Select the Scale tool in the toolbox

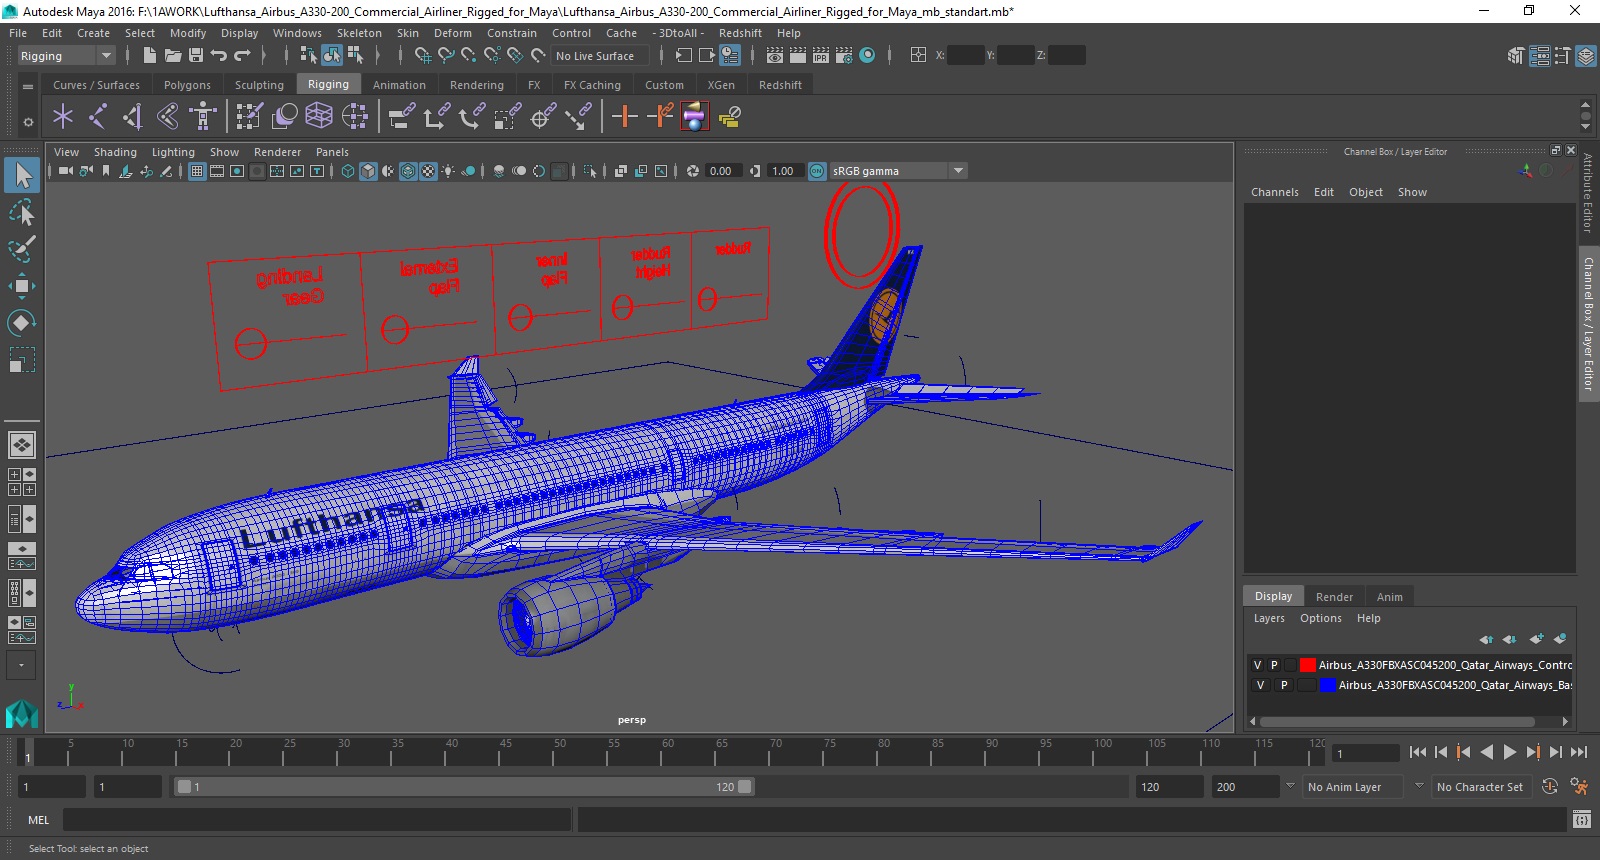22,359
